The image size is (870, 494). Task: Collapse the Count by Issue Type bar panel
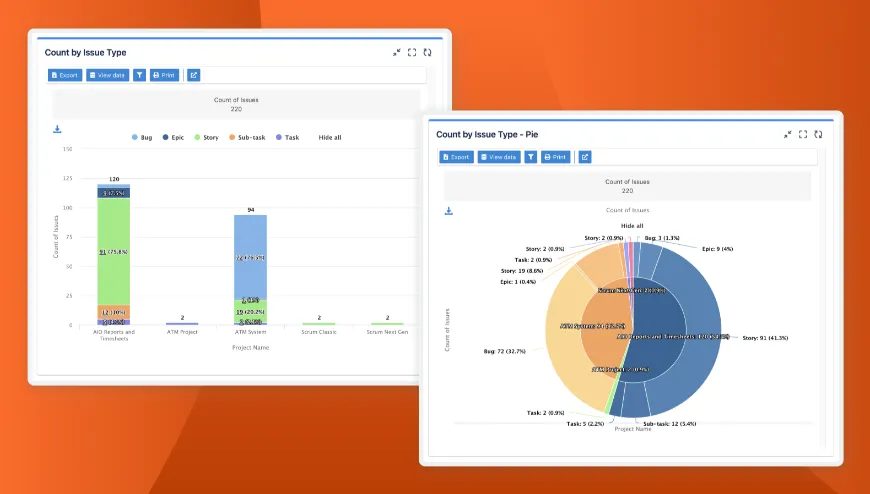396,52
